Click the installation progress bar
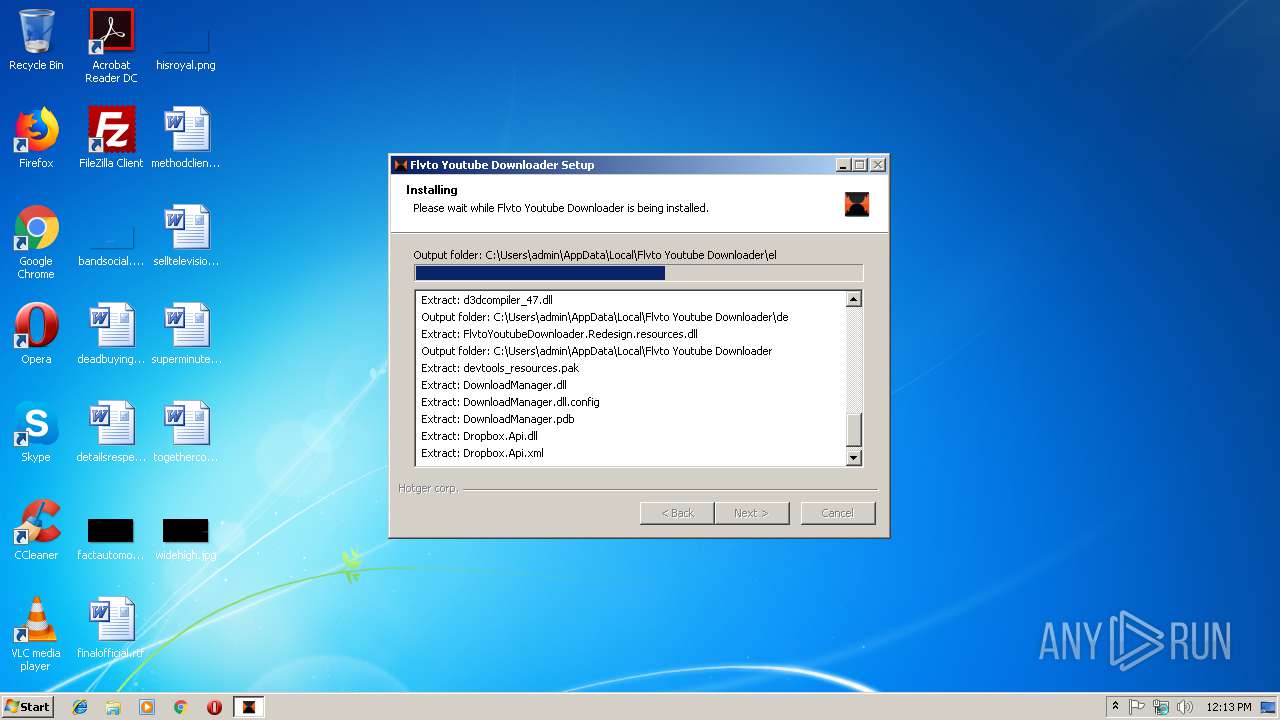The image size is (1280, 720). (638, 273)
